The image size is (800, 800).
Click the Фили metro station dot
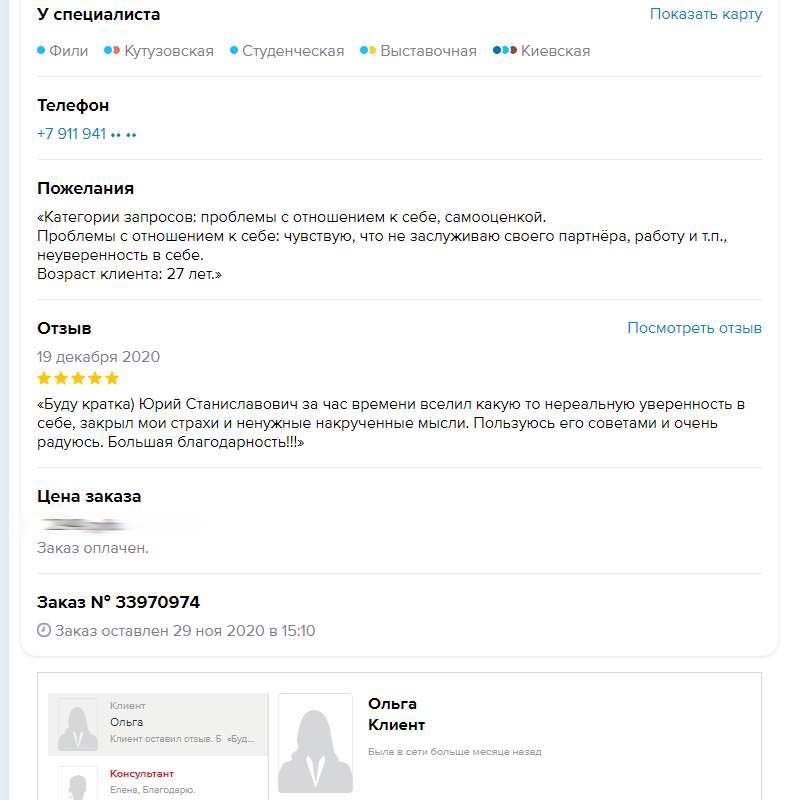pyautogui.click(x=41, y=51)
